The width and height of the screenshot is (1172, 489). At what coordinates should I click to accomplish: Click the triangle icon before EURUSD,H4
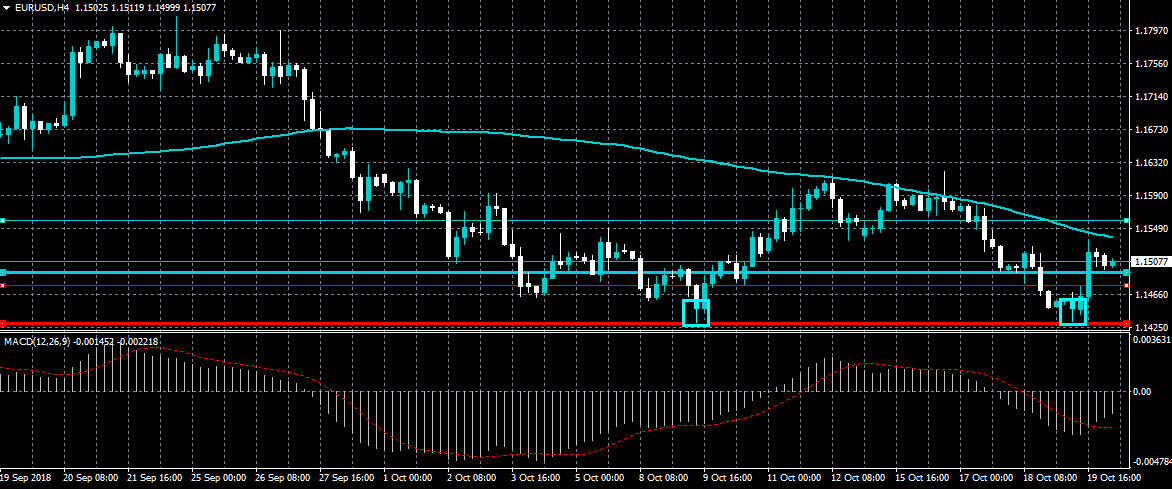pos(7,6)
